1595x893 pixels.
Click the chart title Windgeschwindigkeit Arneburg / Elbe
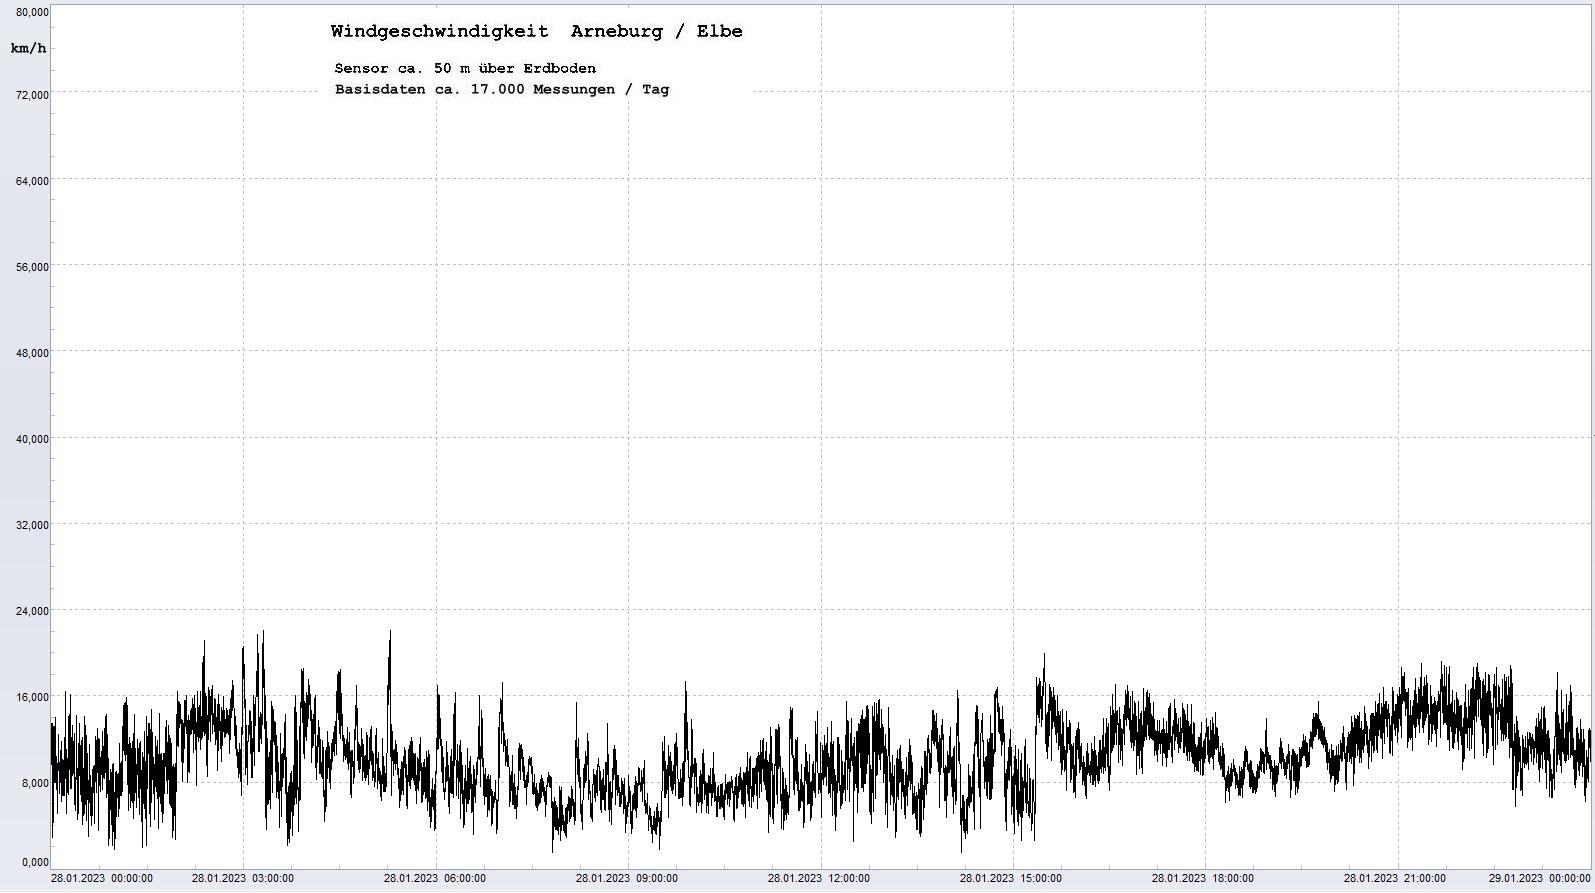(x=536, y=31)
